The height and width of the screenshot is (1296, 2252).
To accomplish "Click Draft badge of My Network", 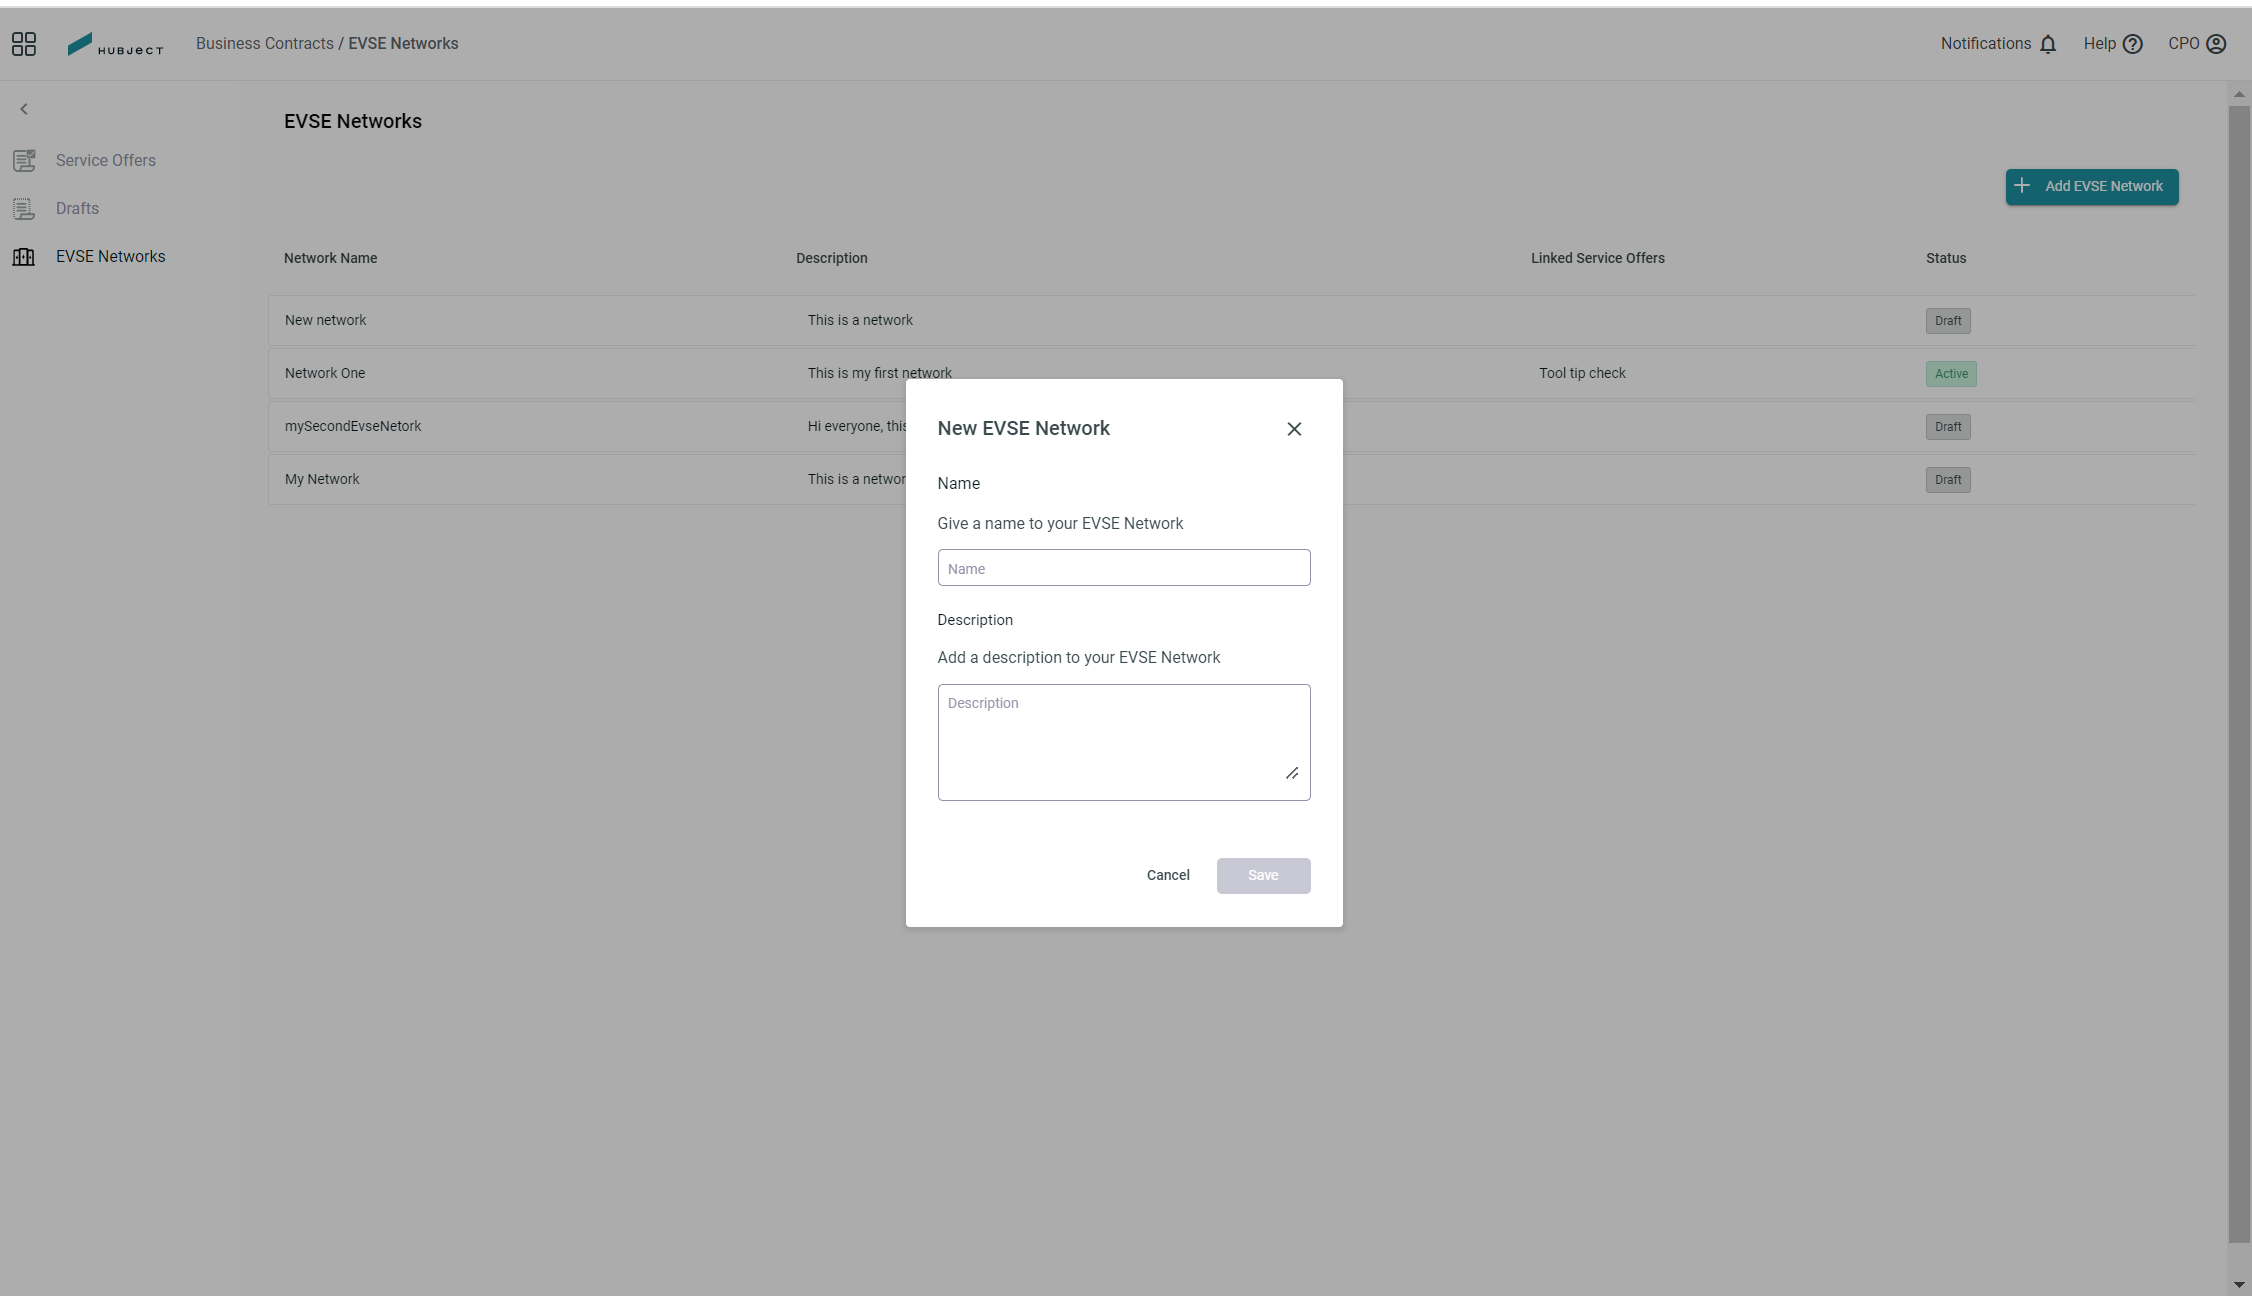I will [x=1948, y=480].
